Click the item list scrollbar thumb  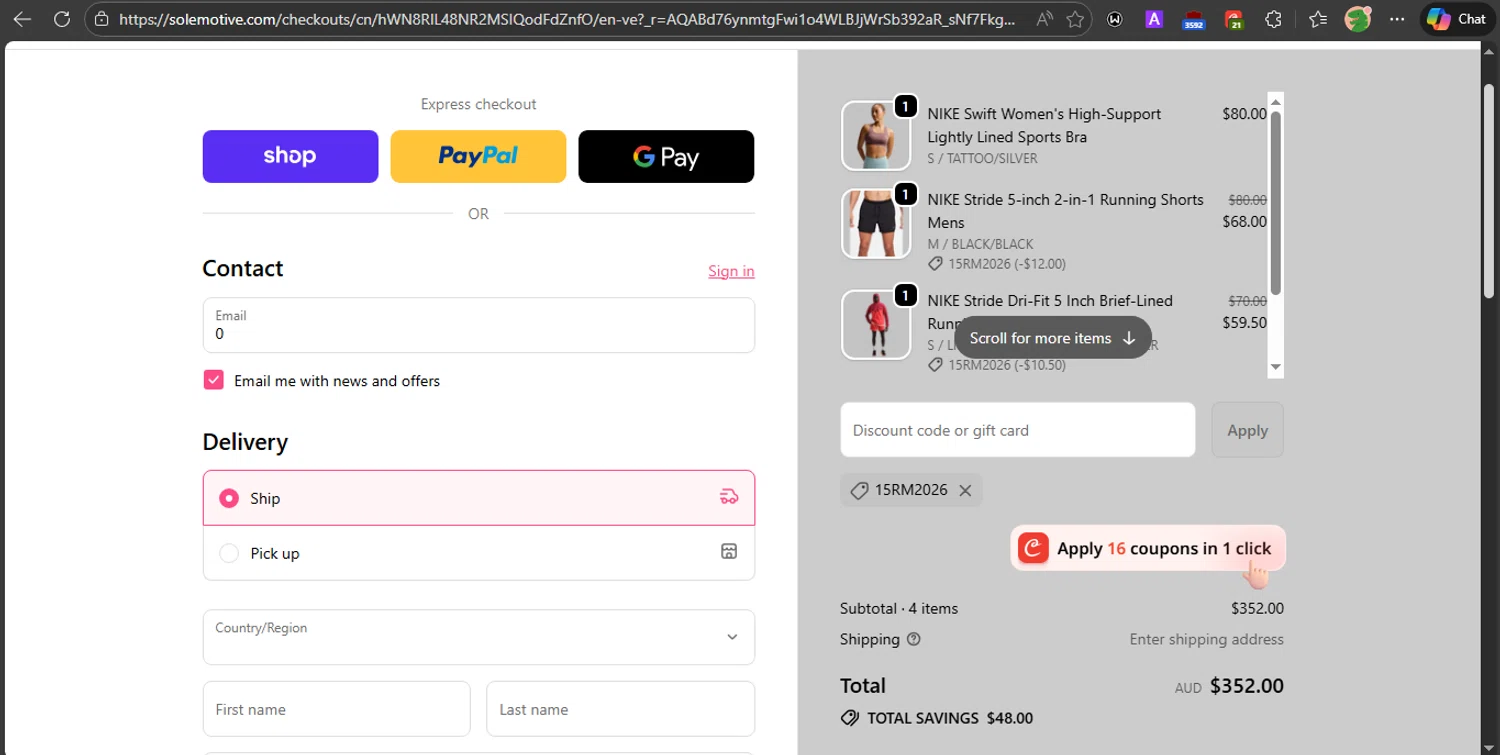[1275, 203]
